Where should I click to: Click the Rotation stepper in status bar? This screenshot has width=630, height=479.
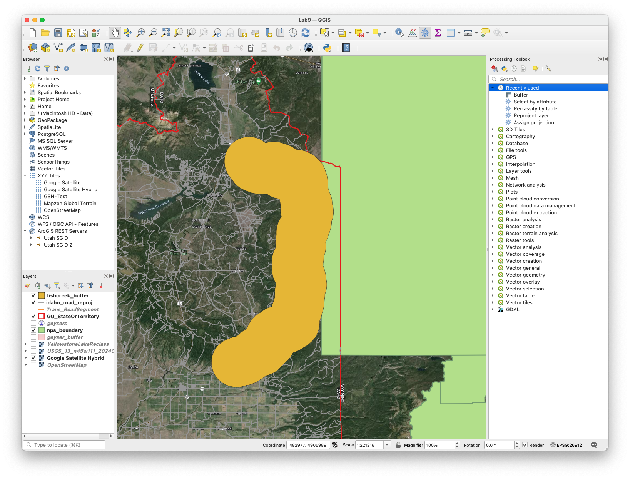pos(517,445)
